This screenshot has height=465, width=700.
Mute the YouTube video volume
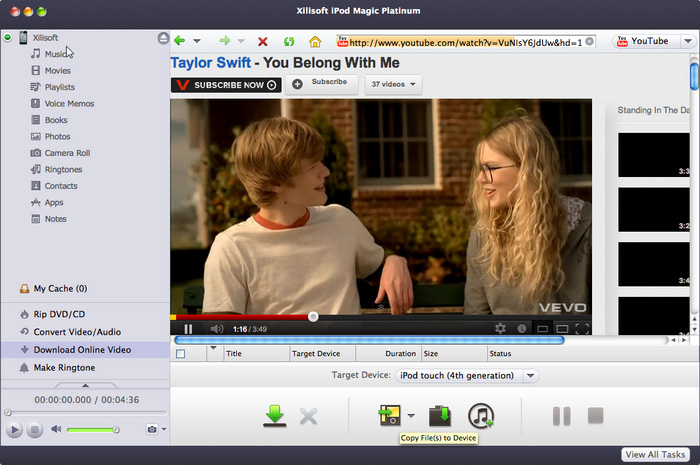point(215,328)
